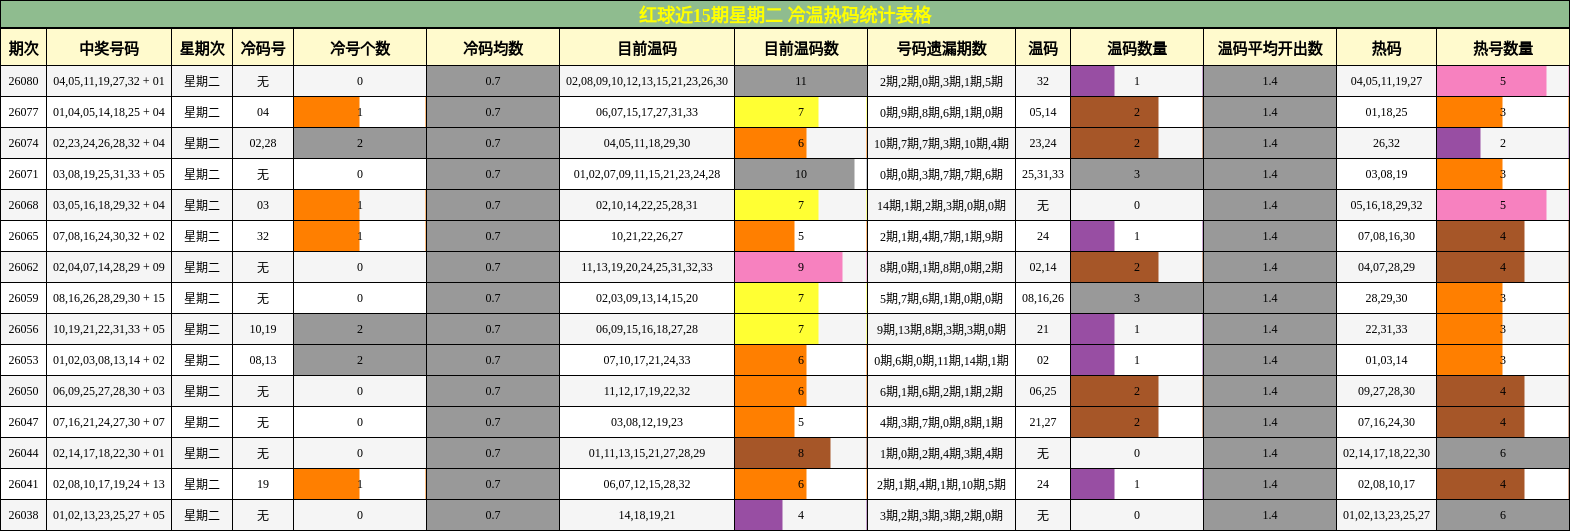Screen dimensions: 1570x531
Task: Click missed periods cell 10期,7期,7期,3期,10期,4期
Action: 942,143
